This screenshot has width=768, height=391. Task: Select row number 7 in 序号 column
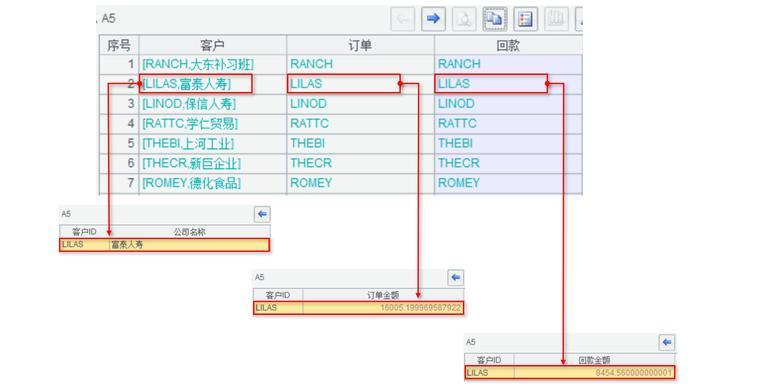119,183
